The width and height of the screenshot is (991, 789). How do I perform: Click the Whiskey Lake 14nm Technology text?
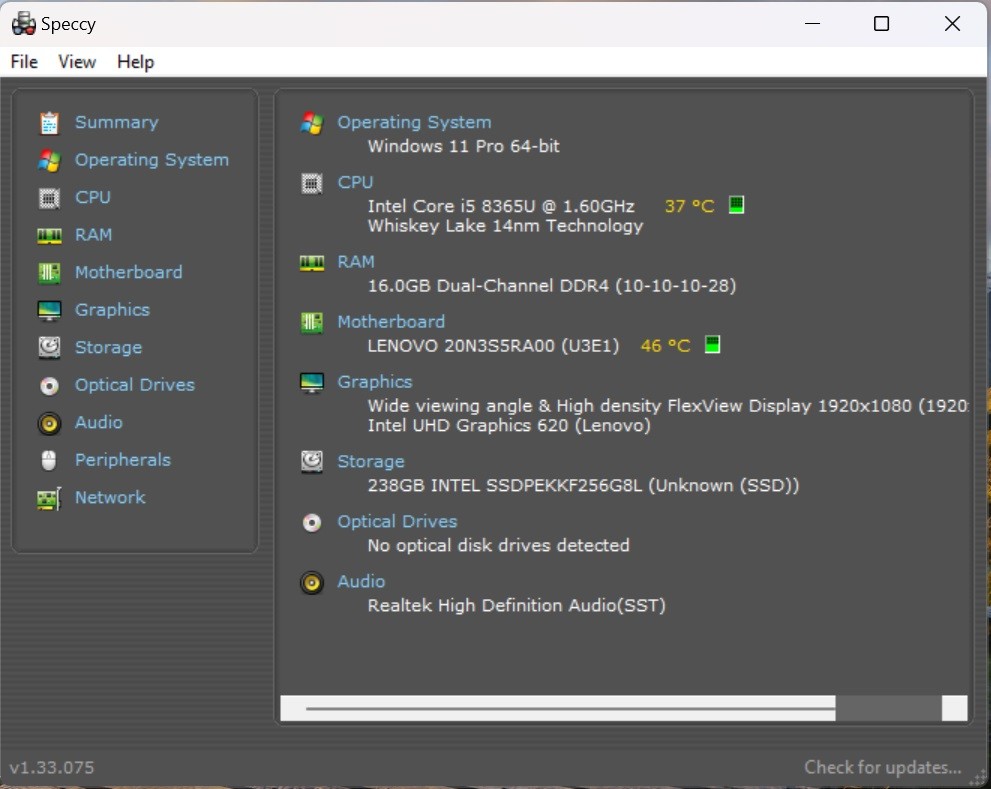pos(506,226)
